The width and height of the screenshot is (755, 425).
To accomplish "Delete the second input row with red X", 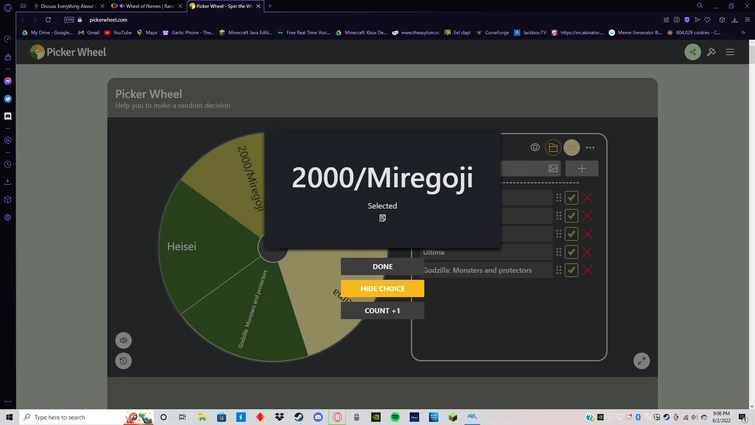I will 587,216.
